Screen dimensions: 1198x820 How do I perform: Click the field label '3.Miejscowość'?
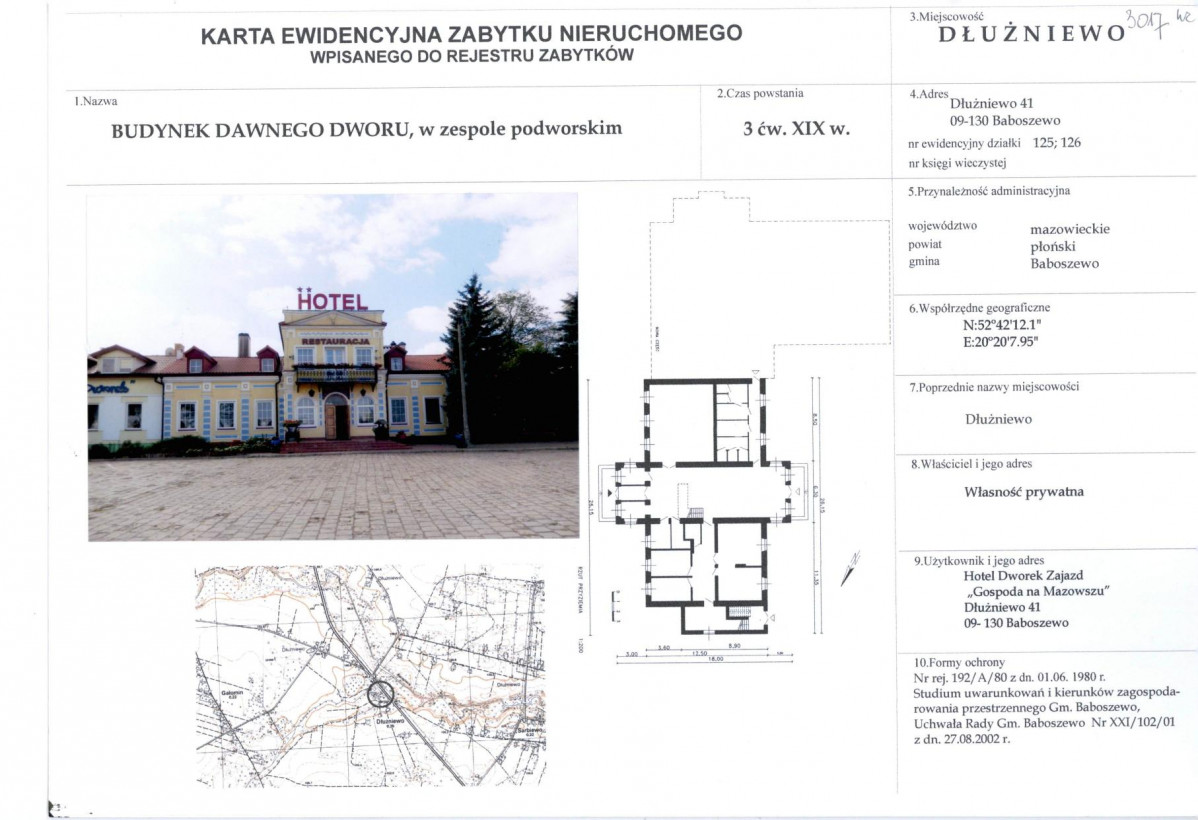point(946,16)
